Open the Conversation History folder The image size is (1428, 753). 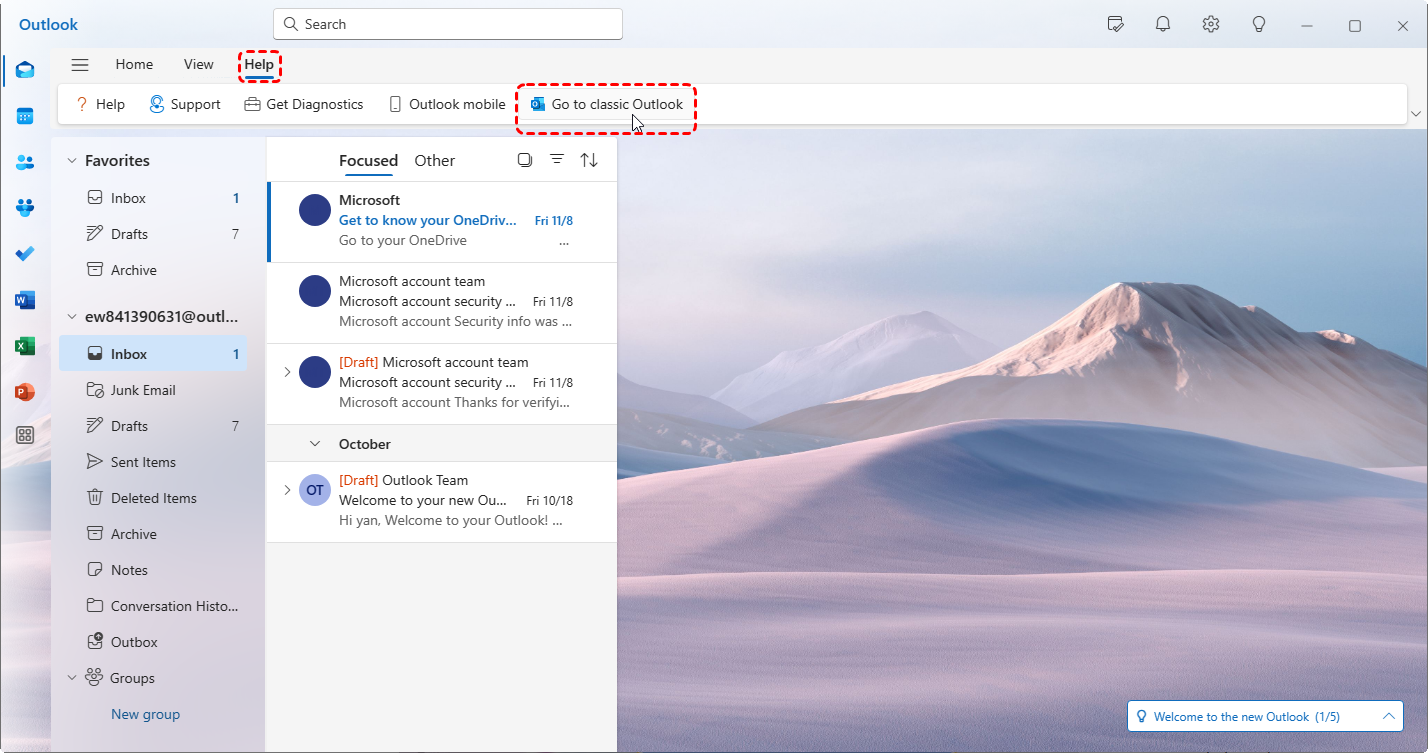tap(153, 606)
